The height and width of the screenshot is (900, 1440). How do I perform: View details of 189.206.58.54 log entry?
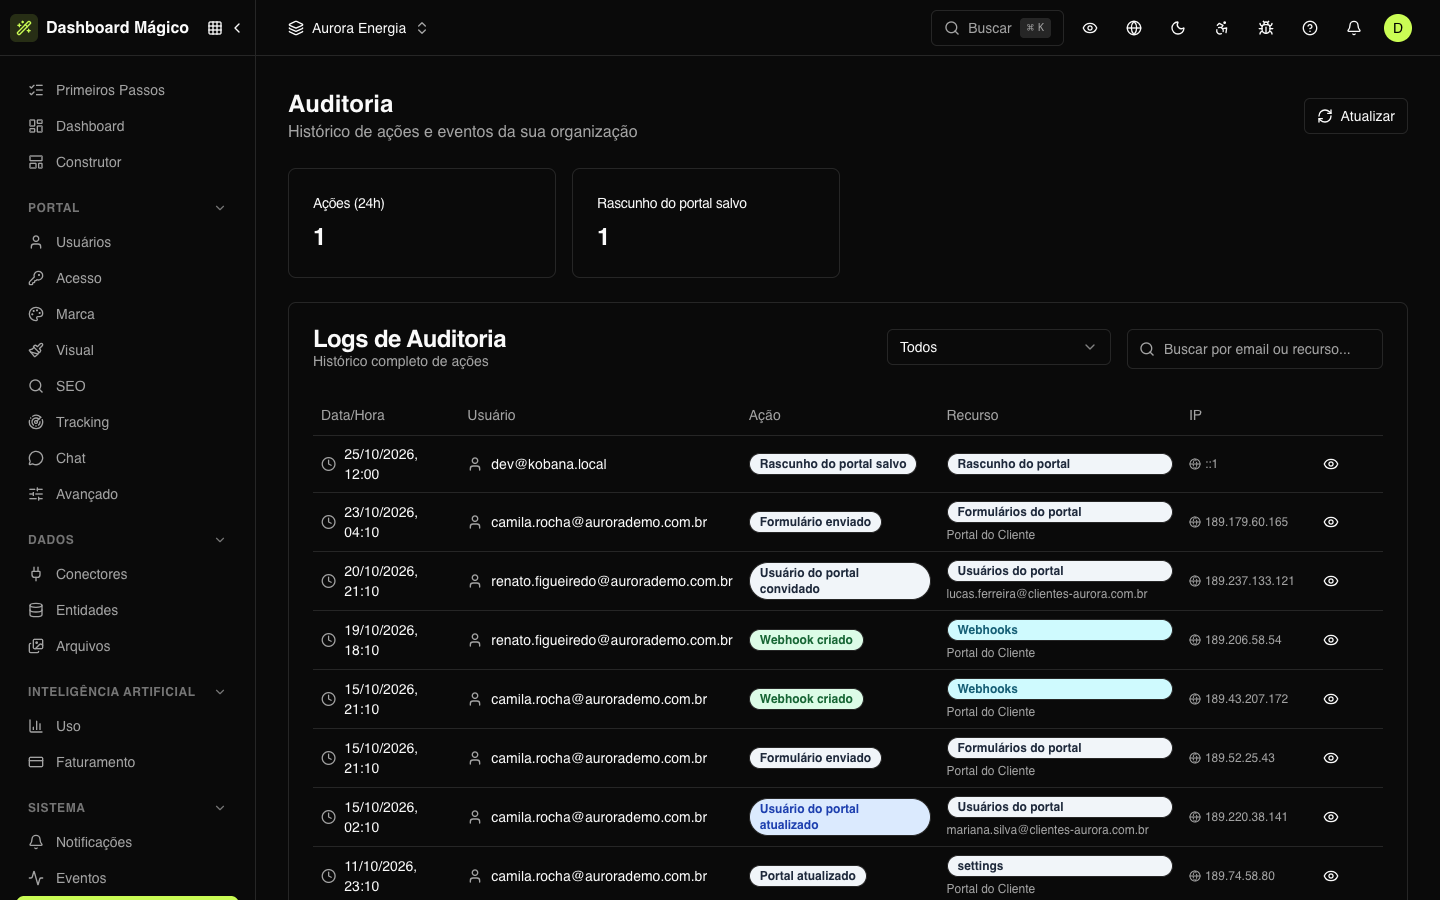[x=1331, y=640]
